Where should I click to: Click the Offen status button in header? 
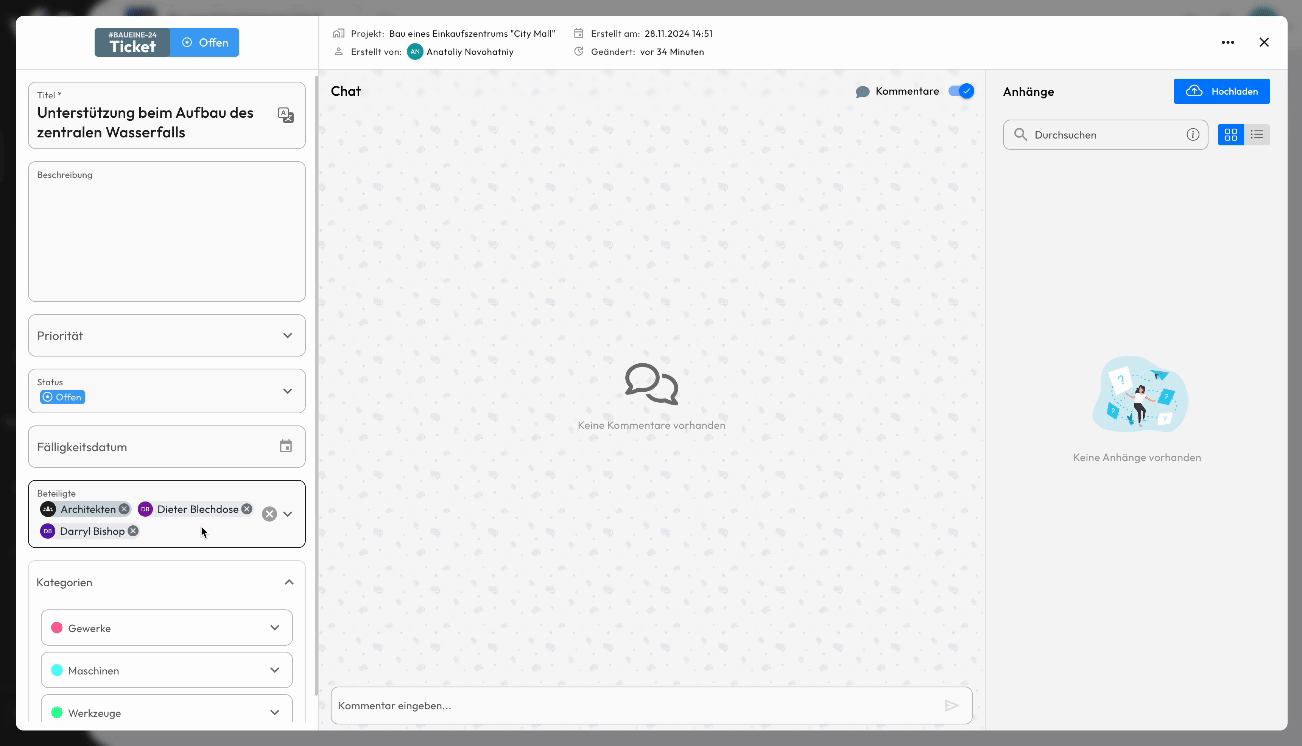coord(205,43)
